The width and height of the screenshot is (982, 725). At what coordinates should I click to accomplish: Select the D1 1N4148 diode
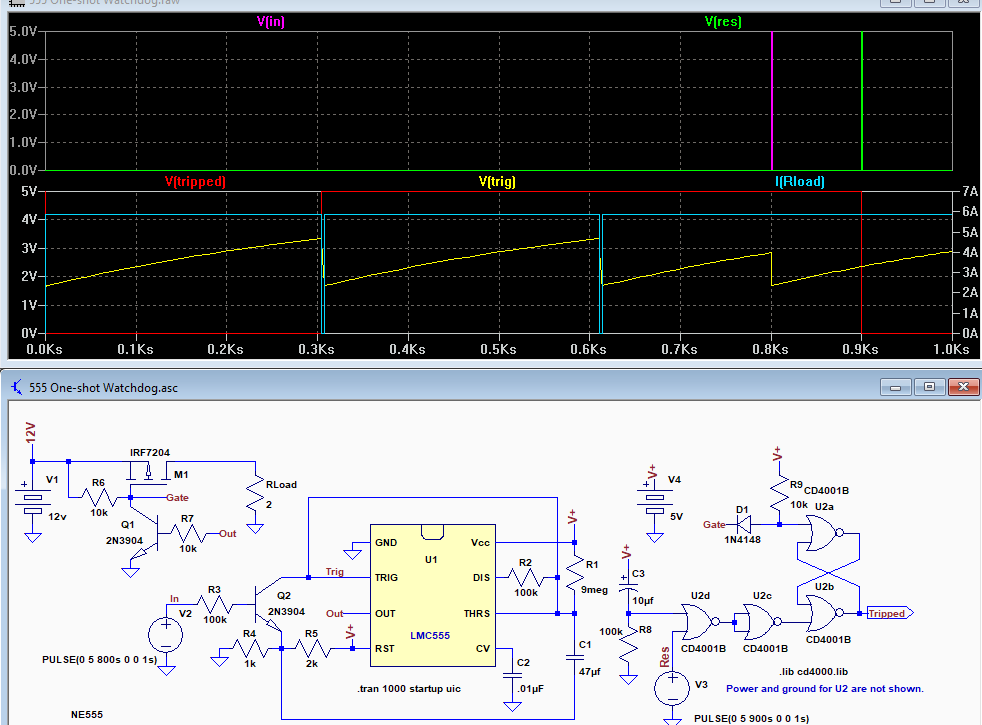tap(743, 524)
